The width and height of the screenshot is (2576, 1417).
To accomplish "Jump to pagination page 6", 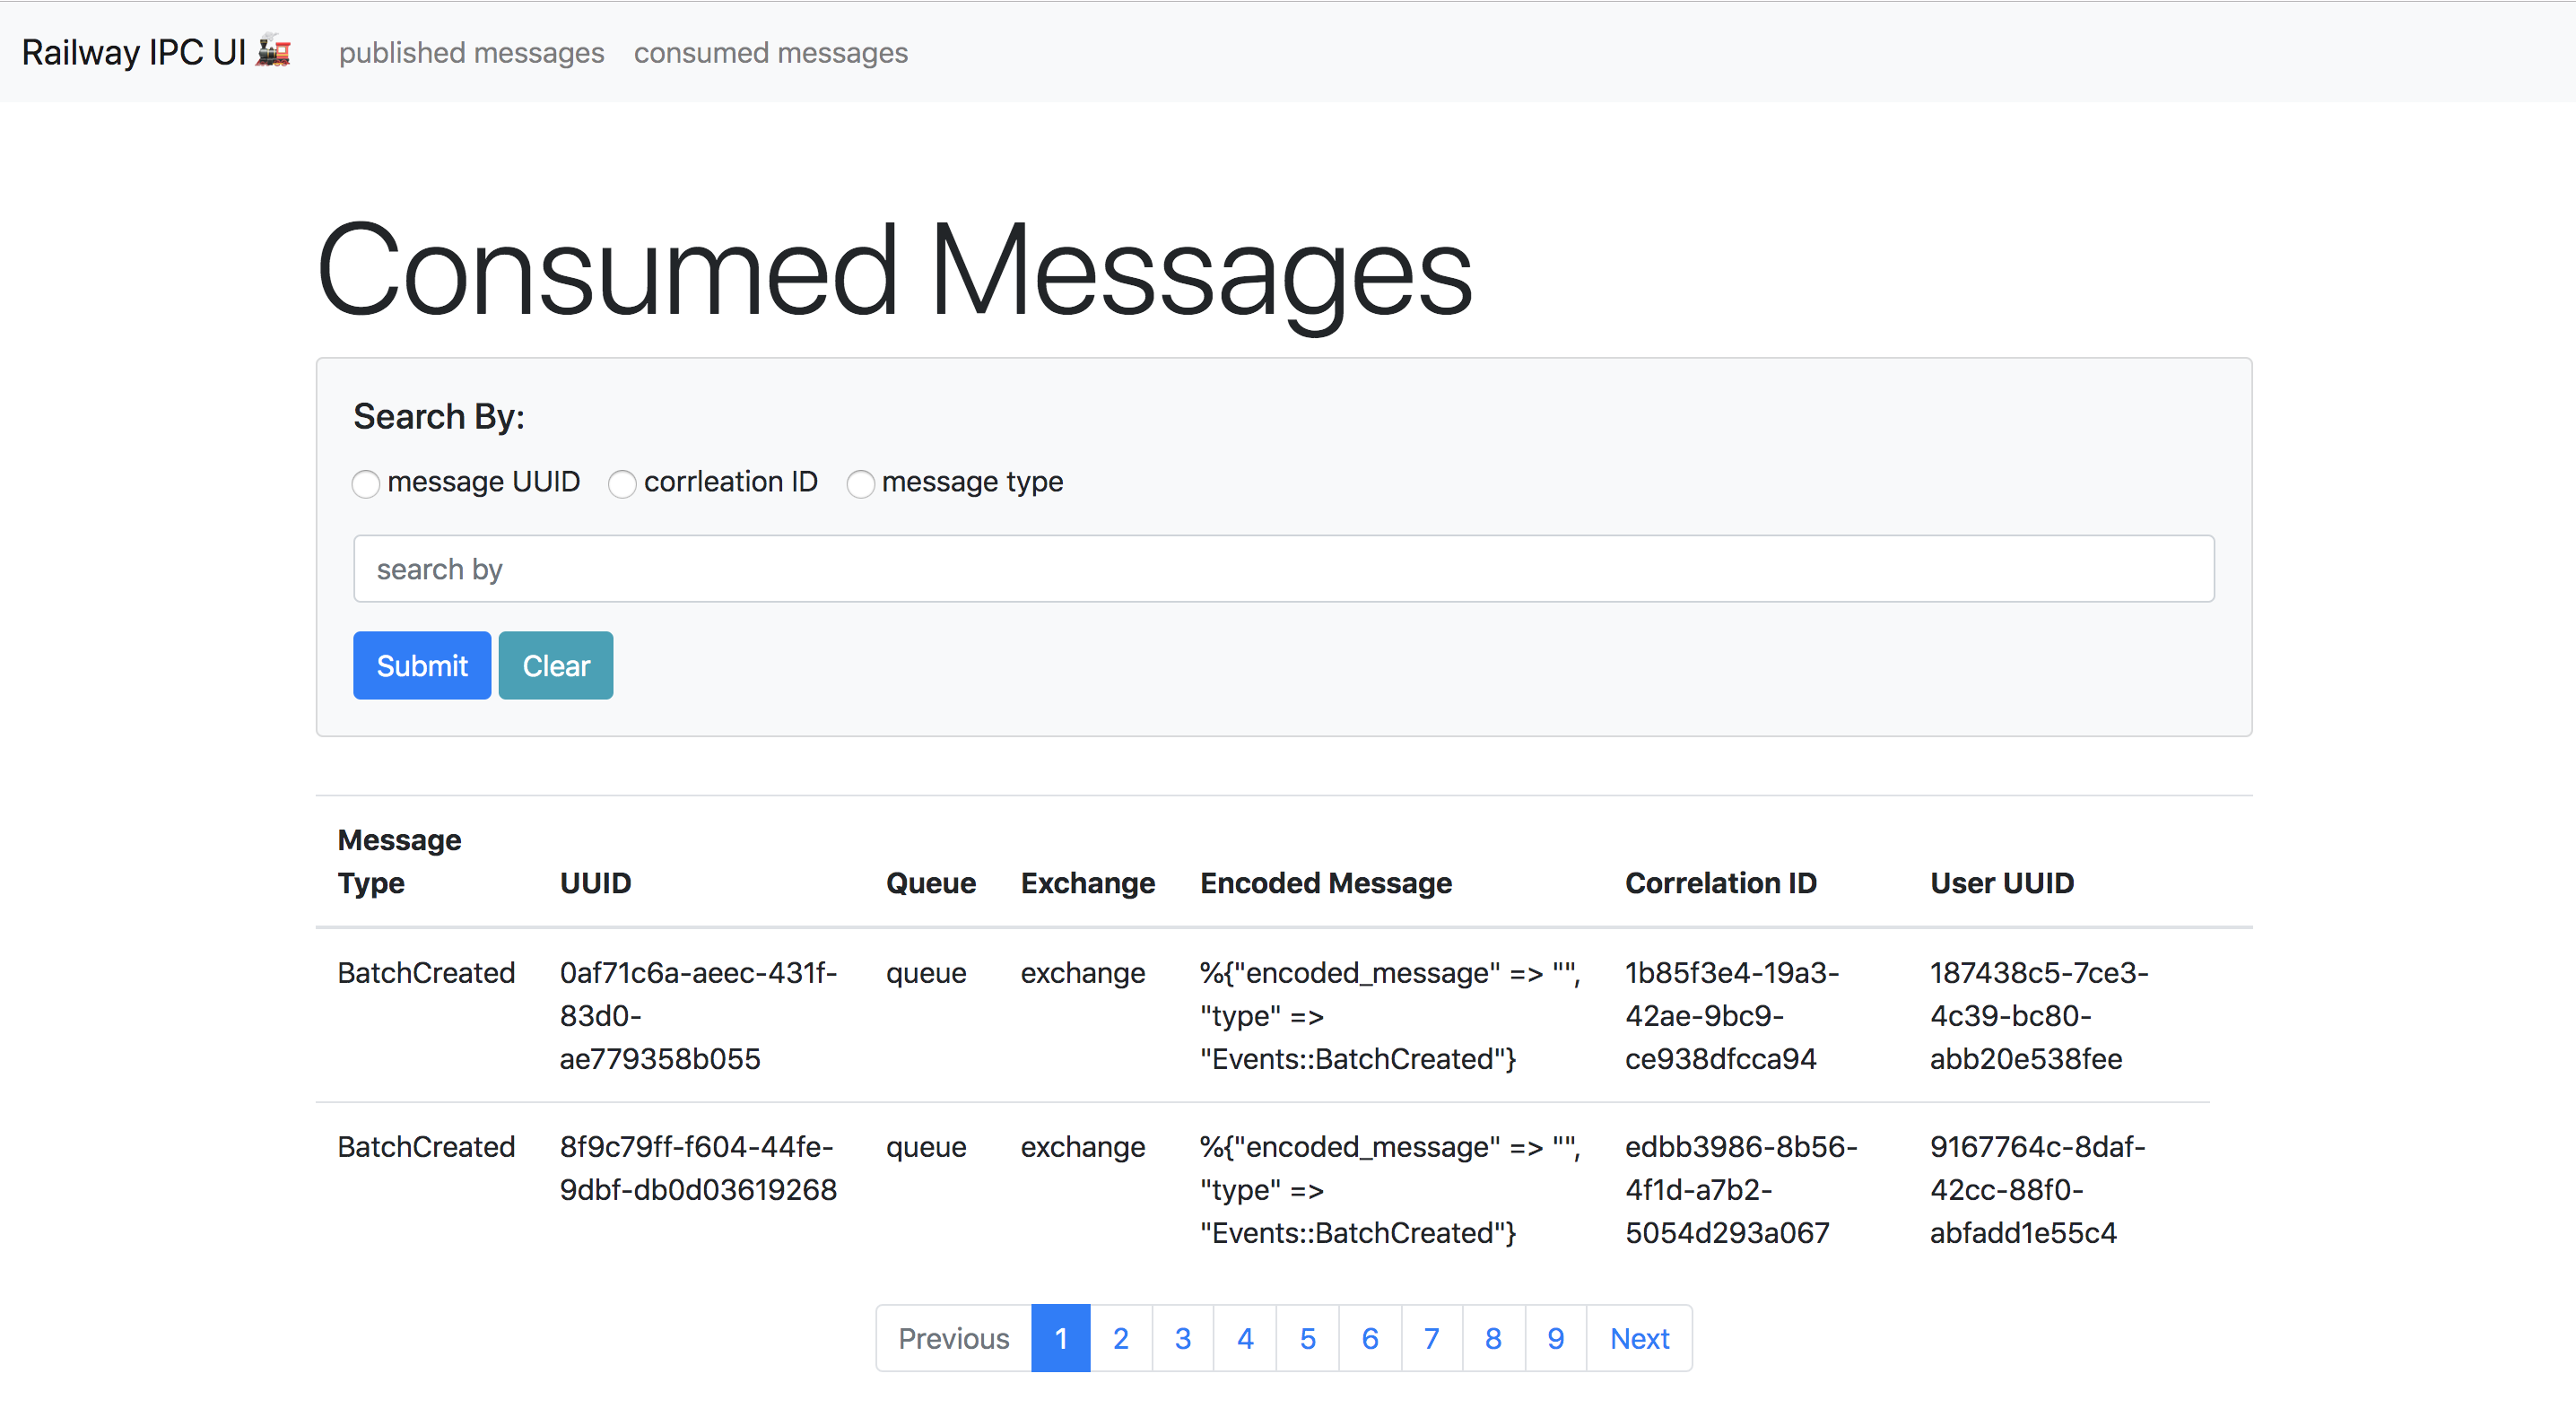I will (x=1370, y=1338).
